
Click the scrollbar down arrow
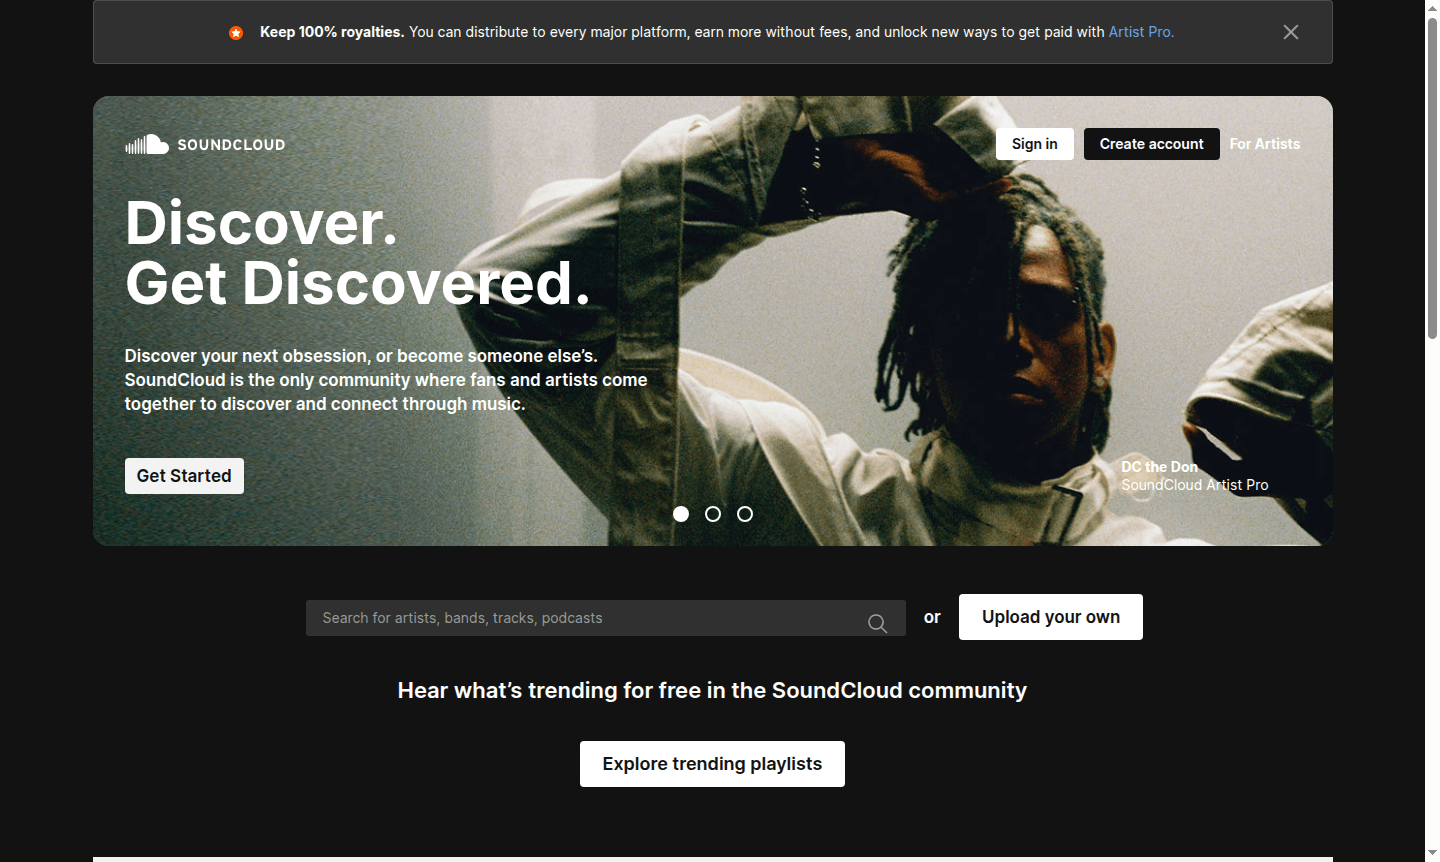[1432, 853]
